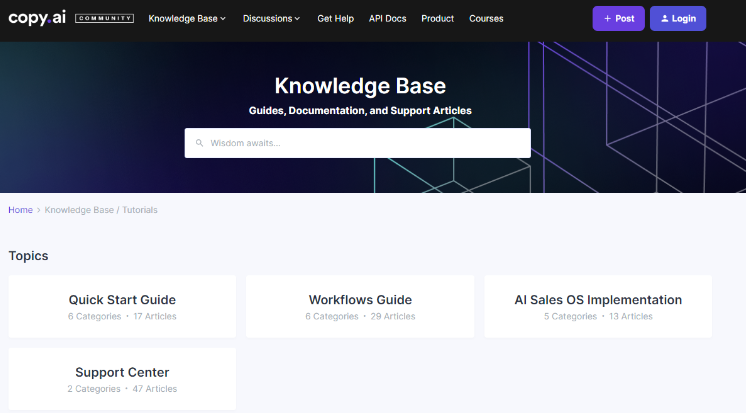Open the Workflows Guide topic
Viewport: 746px width, 413px height.
pyautogui.click(x=360, y=300)
